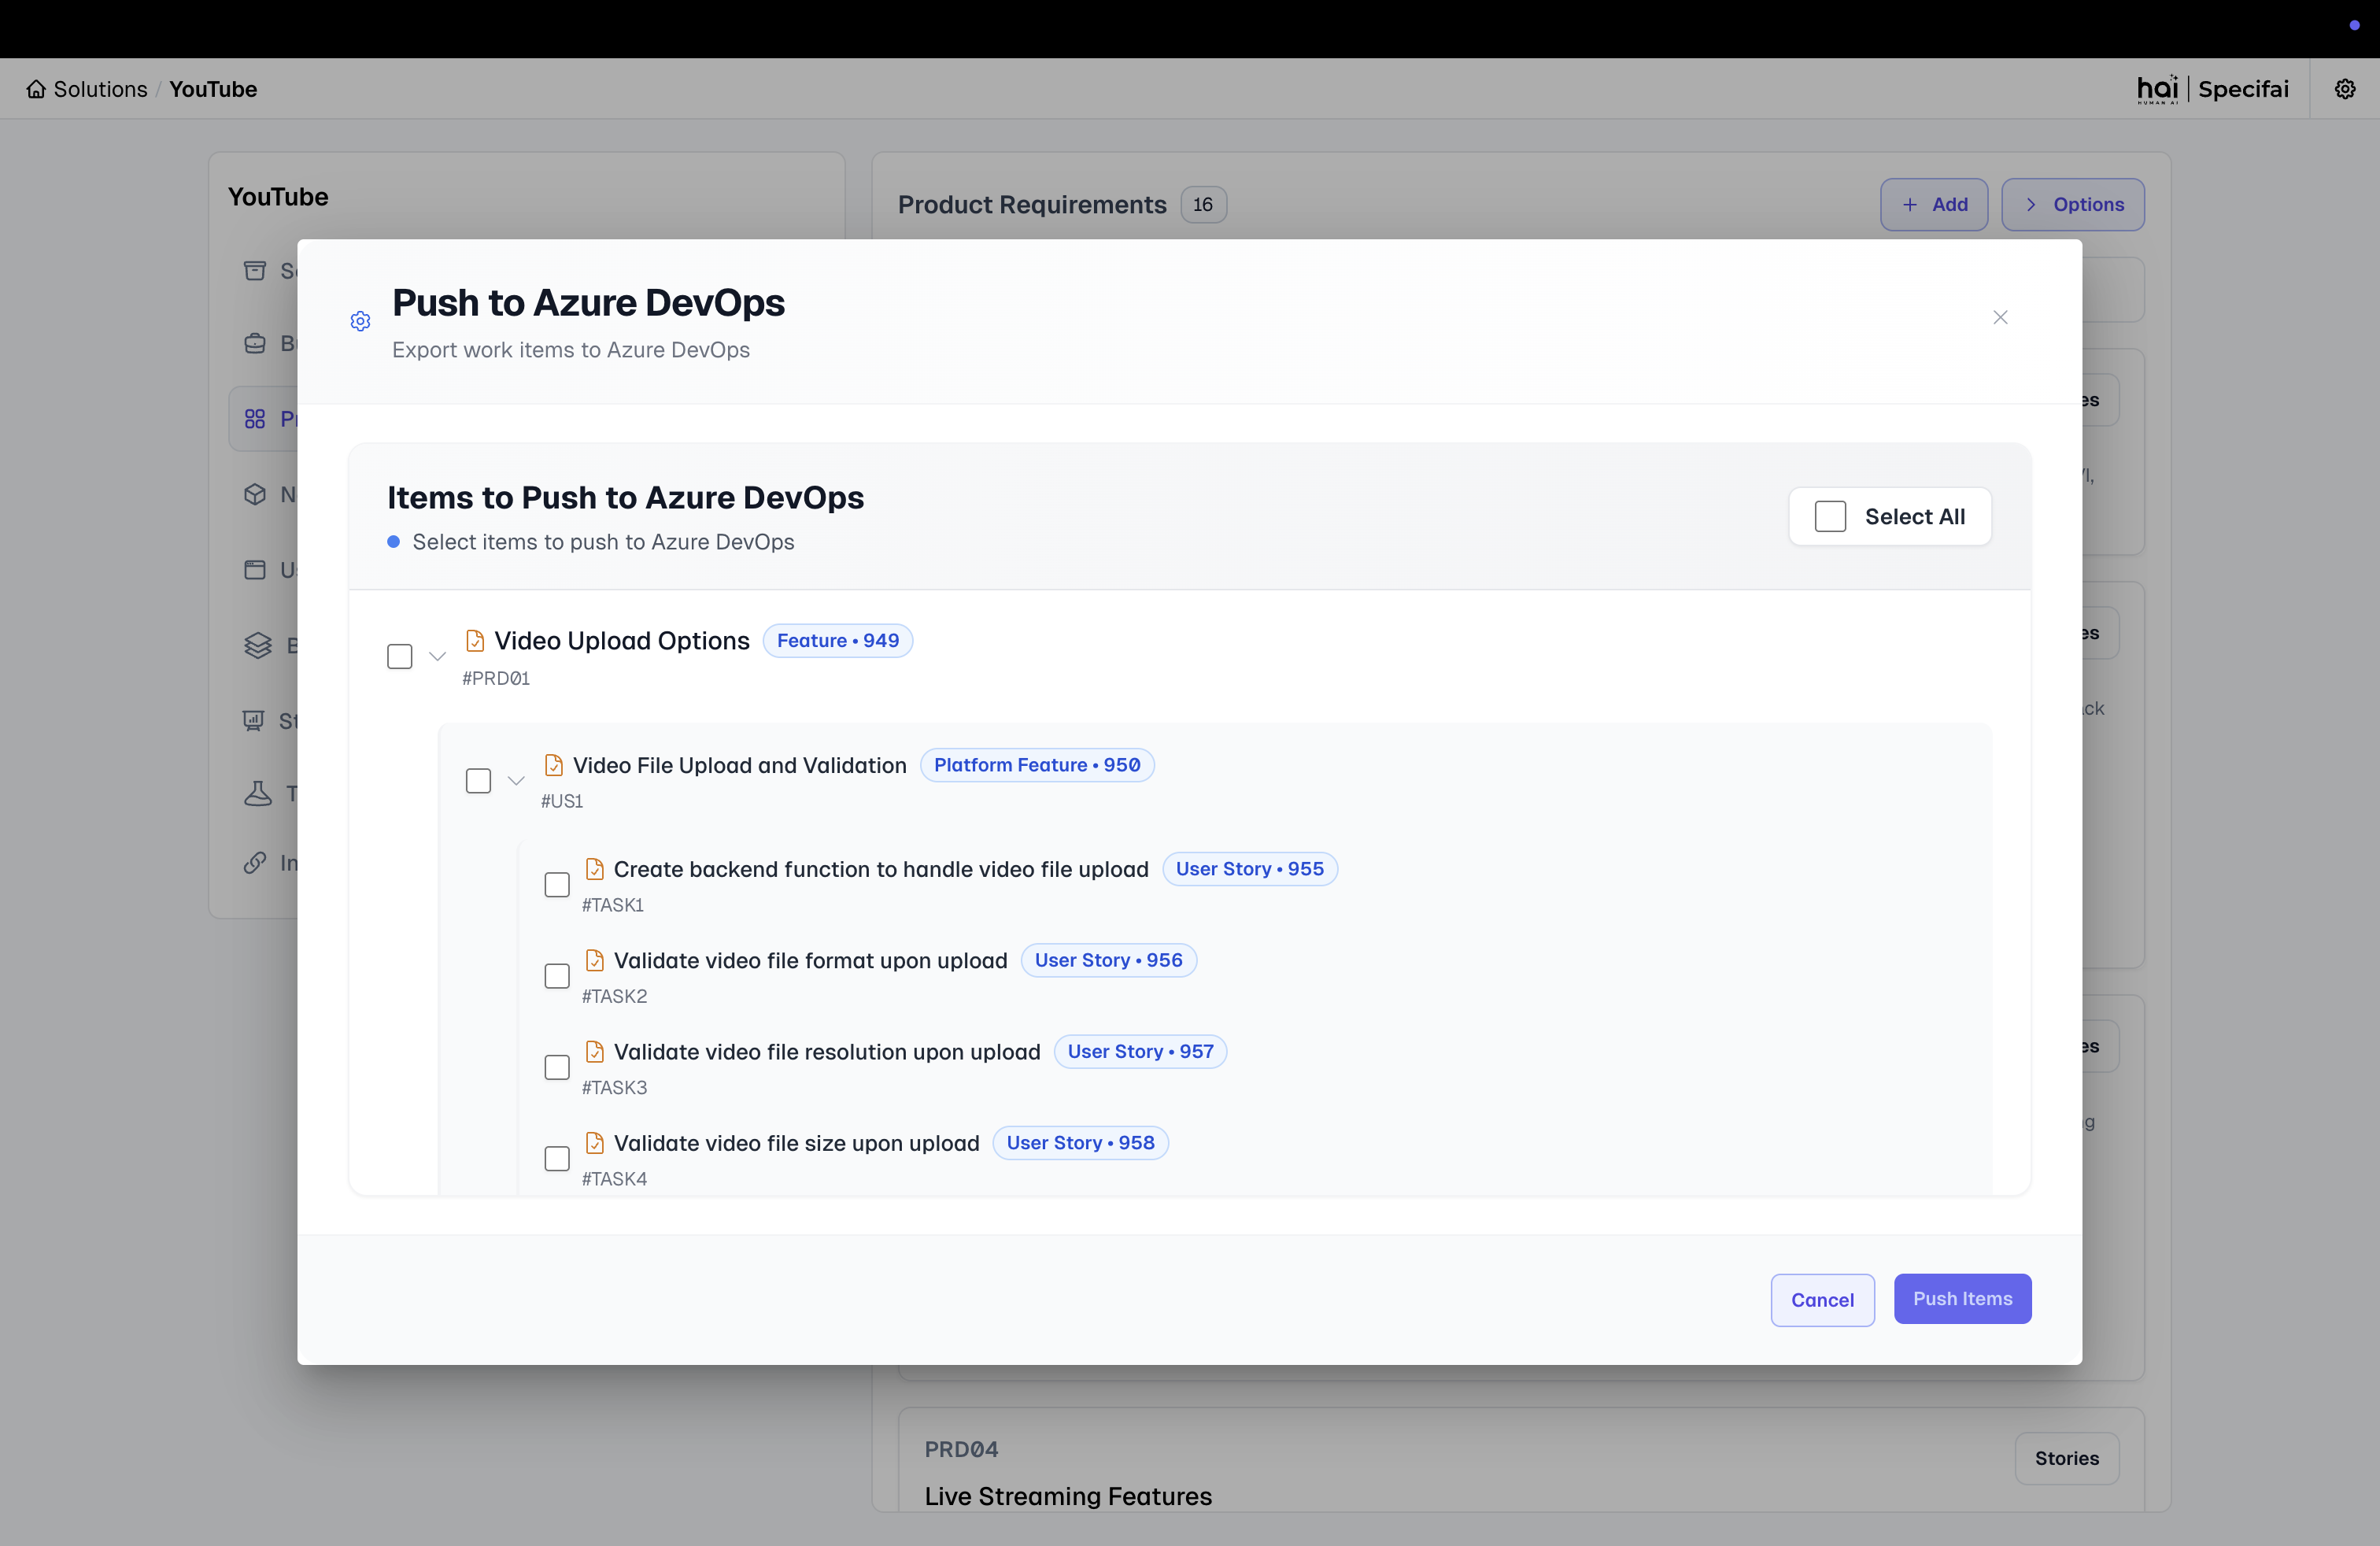Select checkbox for Validate video file size

557,1159
